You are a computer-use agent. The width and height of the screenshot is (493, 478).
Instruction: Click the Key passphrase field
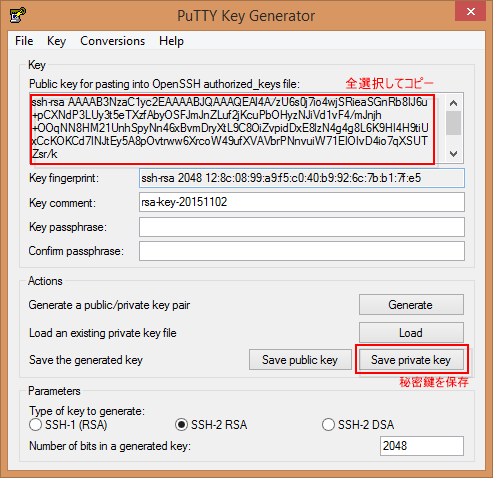pos(302,227)
